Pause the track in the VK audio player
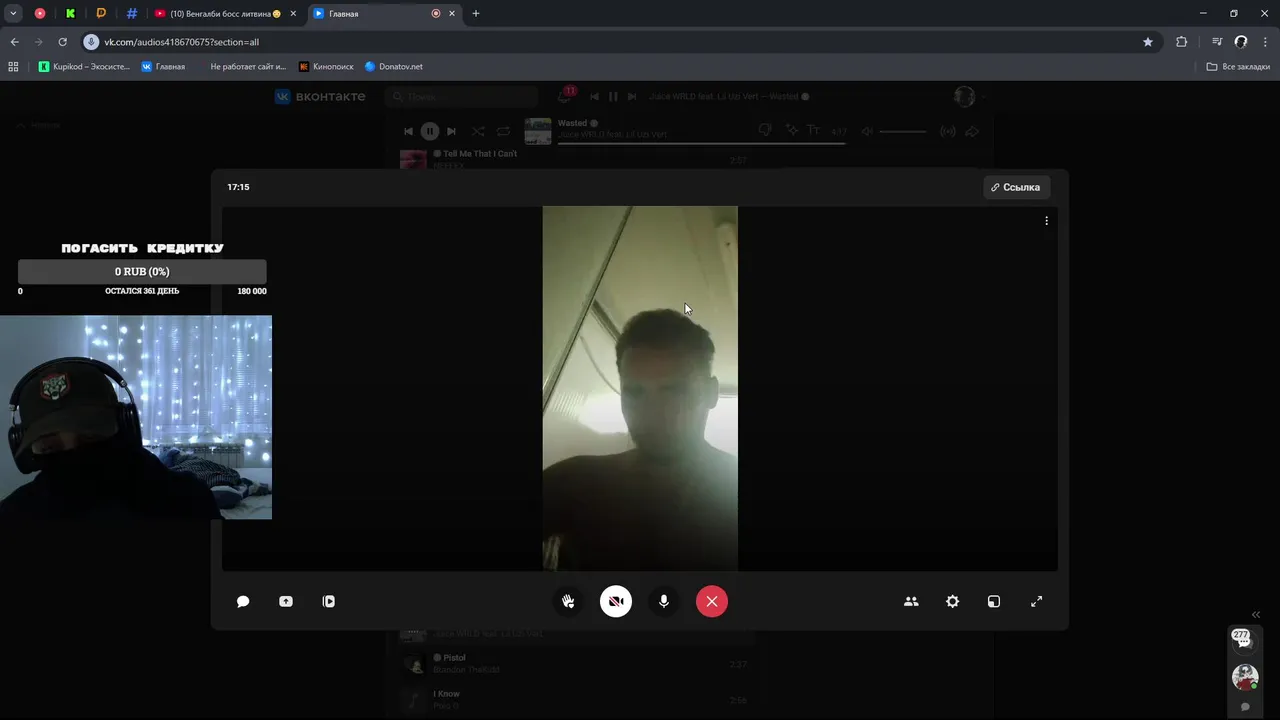The width and height of the screenshot is (1280, 720). point(429,131)
